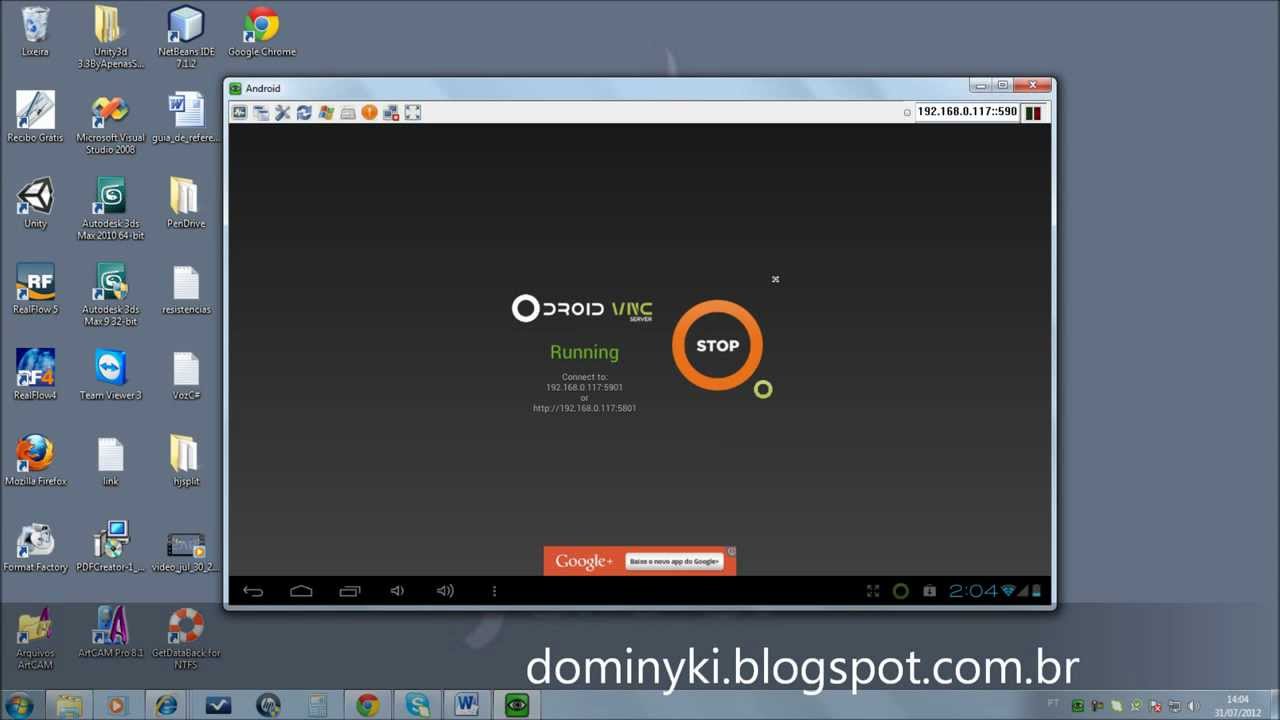
Task: Click the refresh screen toolbar icon
Action: [x=304, y=113]
